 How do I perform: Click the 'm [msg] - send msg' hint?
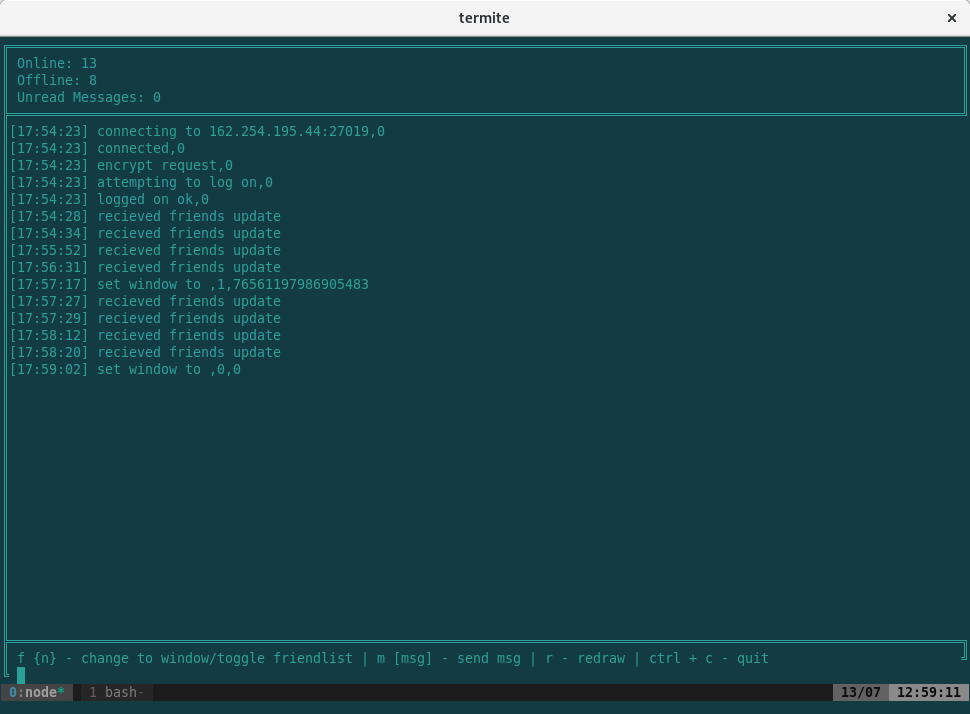(x=449, y=658)
